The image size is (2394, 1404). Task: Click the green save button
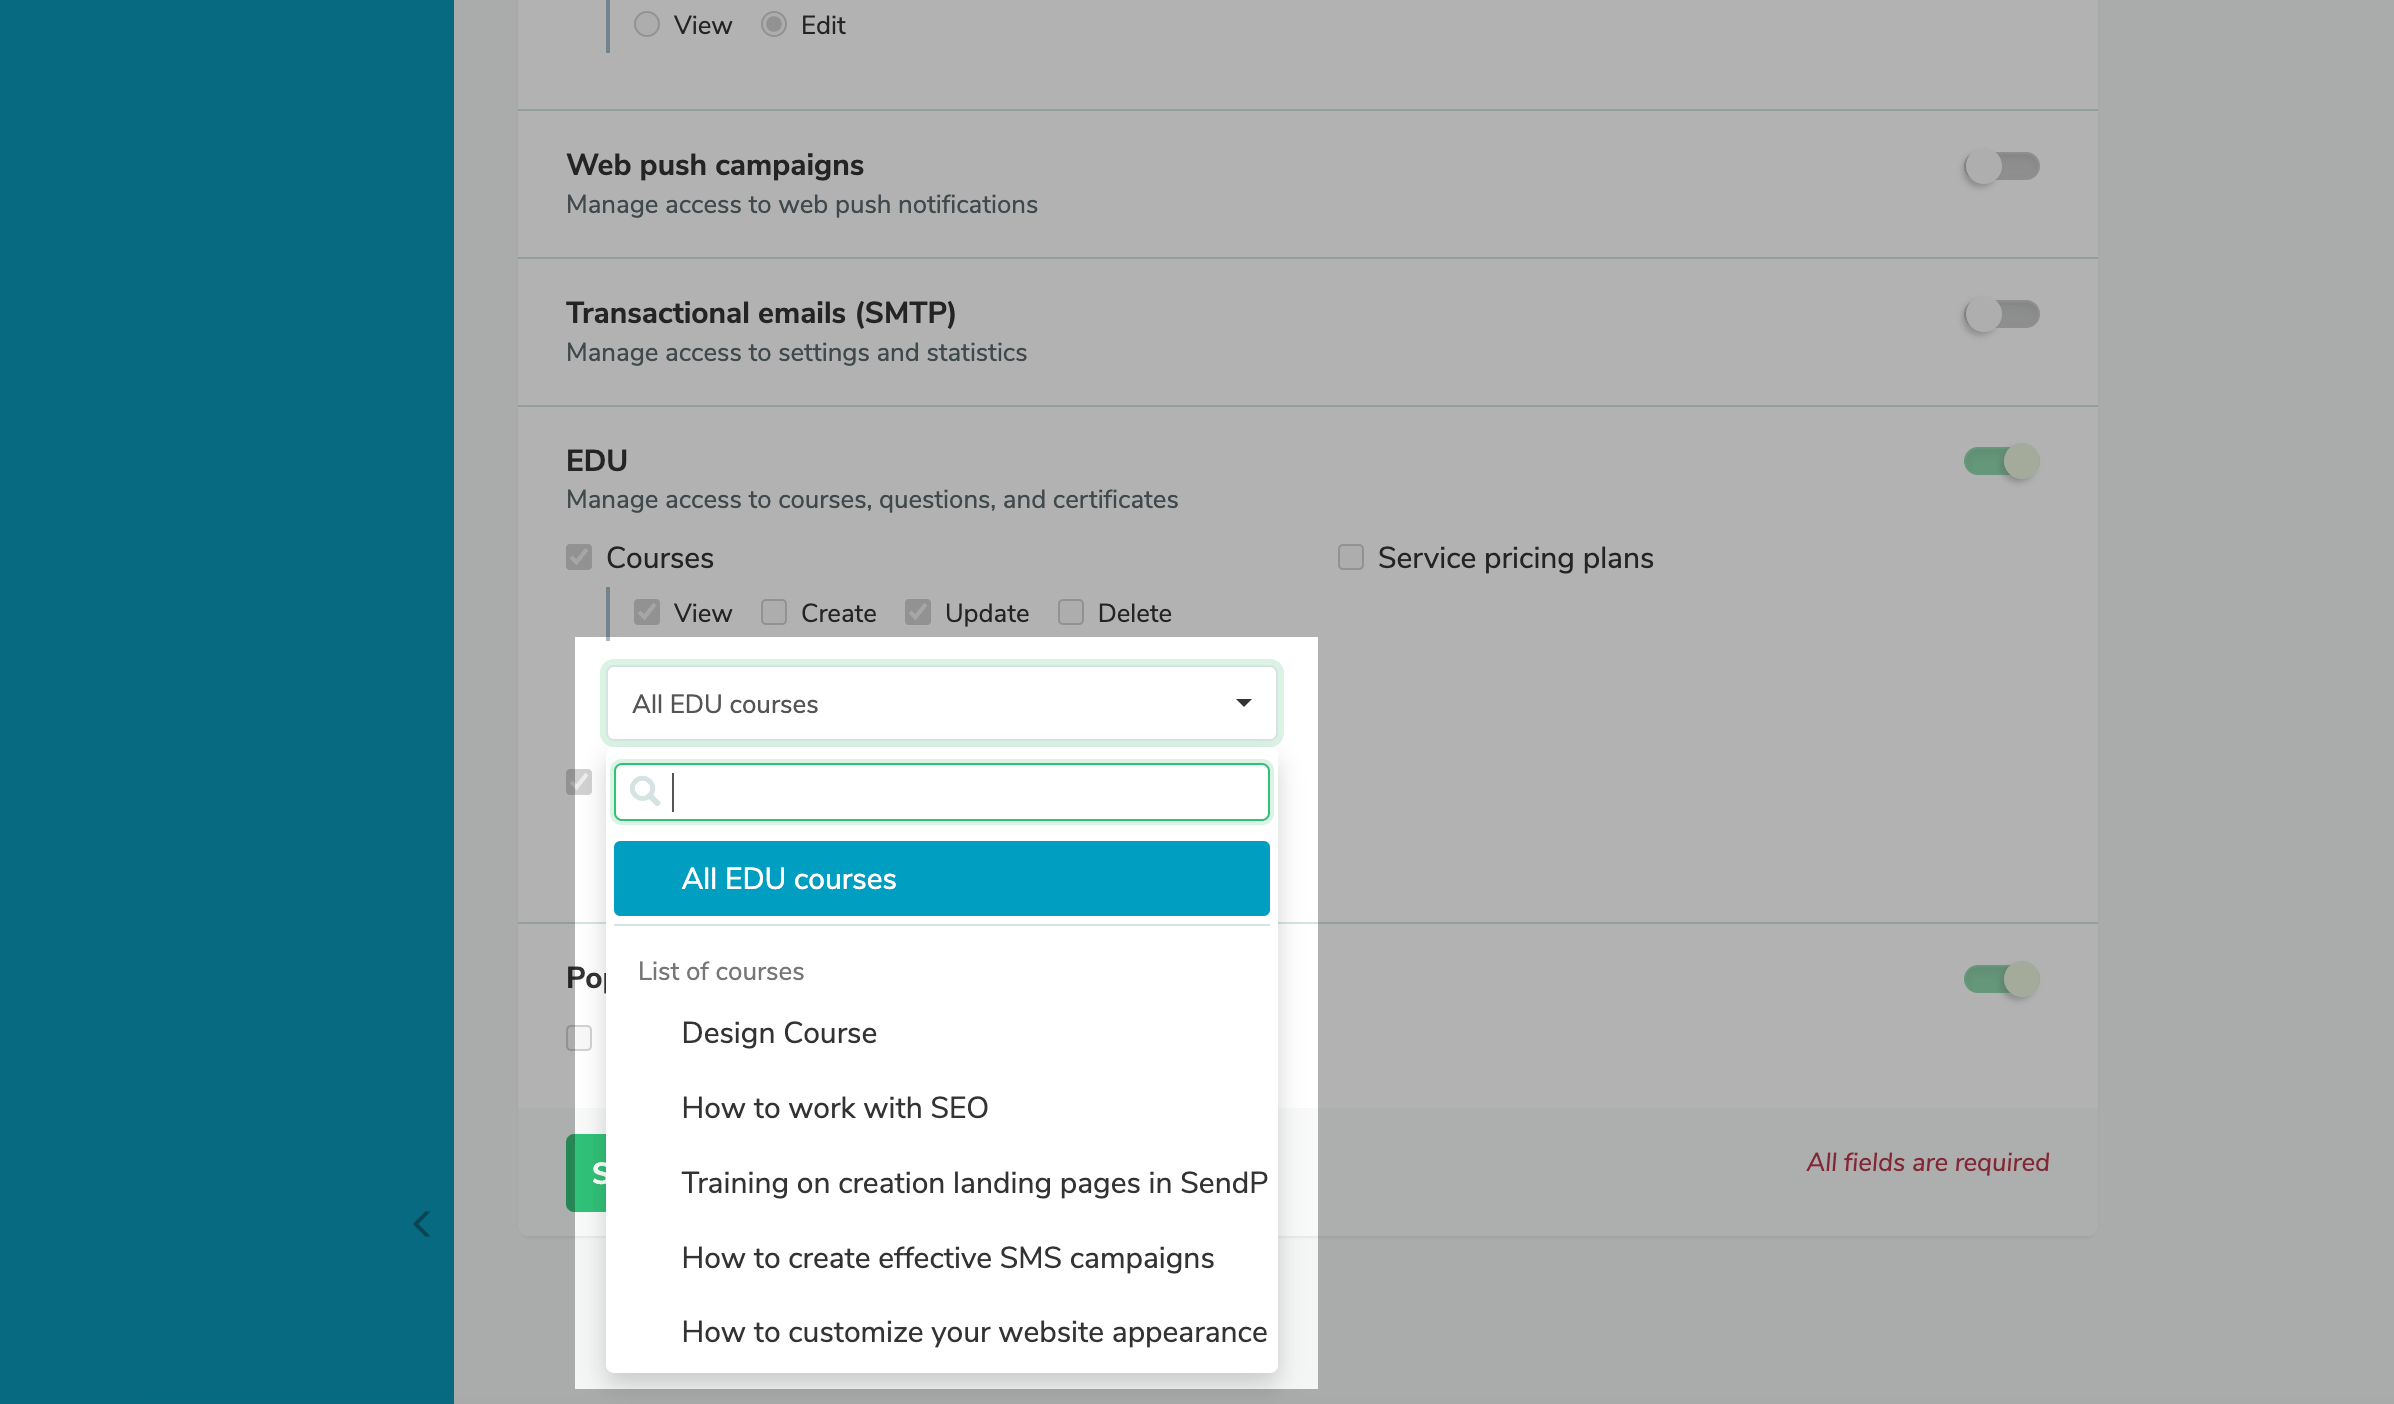(586, 1173)
